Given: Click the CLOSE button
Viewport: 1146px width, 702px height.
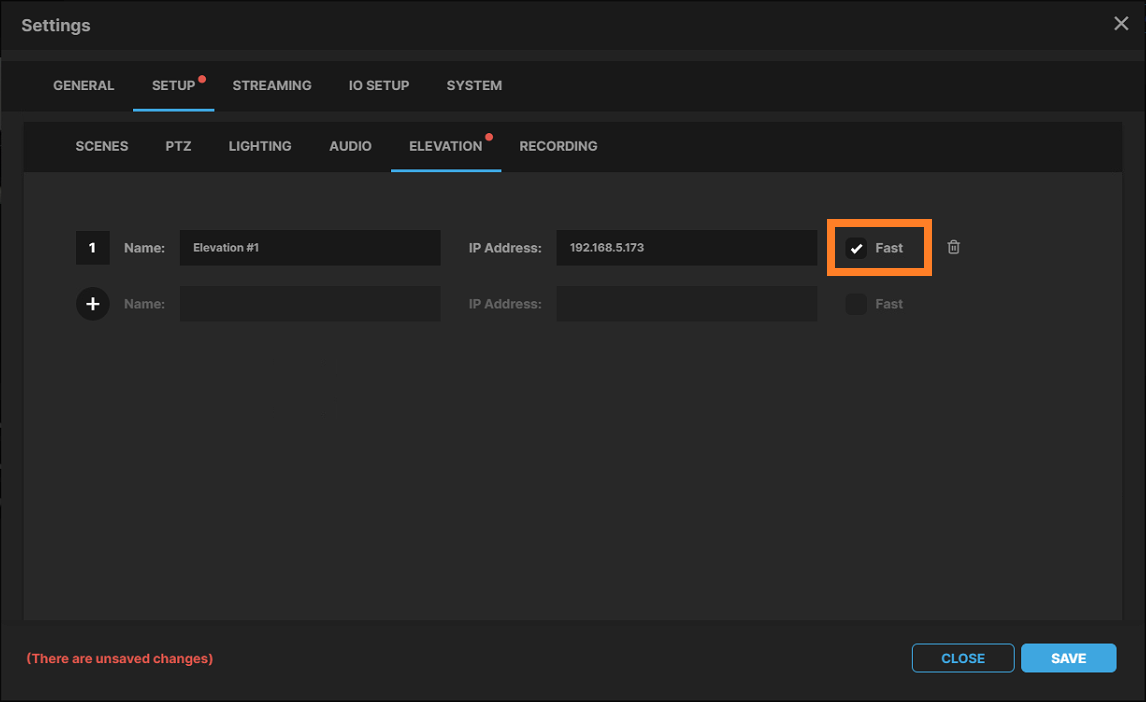Looking at the screenshot, I should (x=963, y=658).
